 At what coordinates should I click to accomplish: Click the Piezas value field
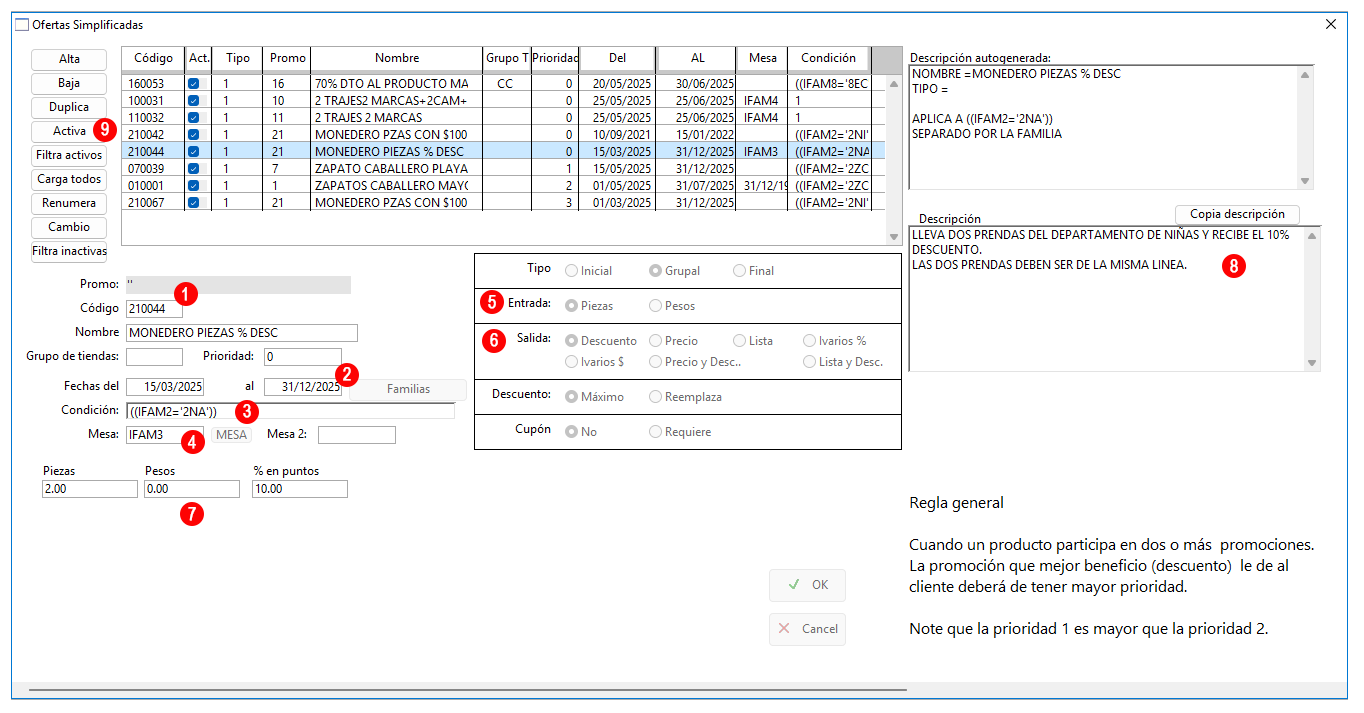(x=90, y=489)
